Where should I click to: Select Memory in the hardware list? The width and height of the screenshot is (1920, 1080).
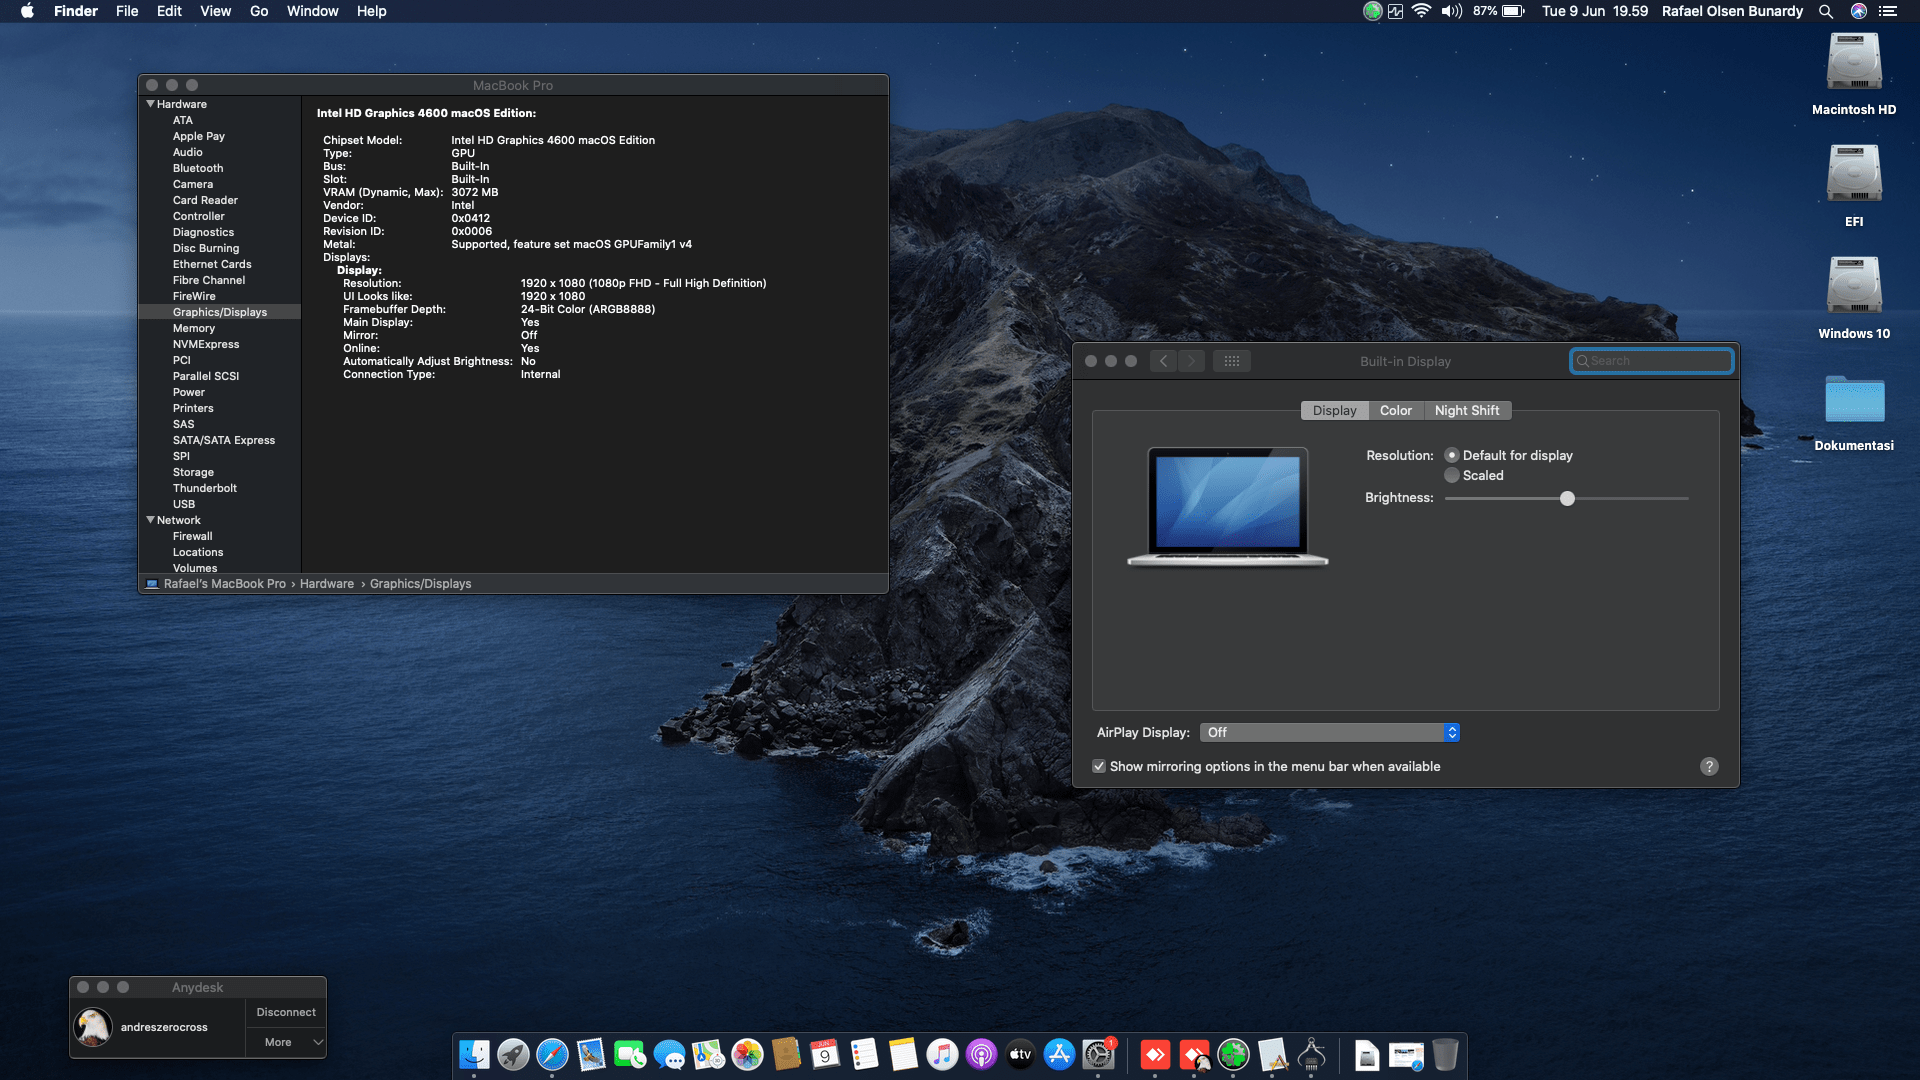[x=193, y=328]
